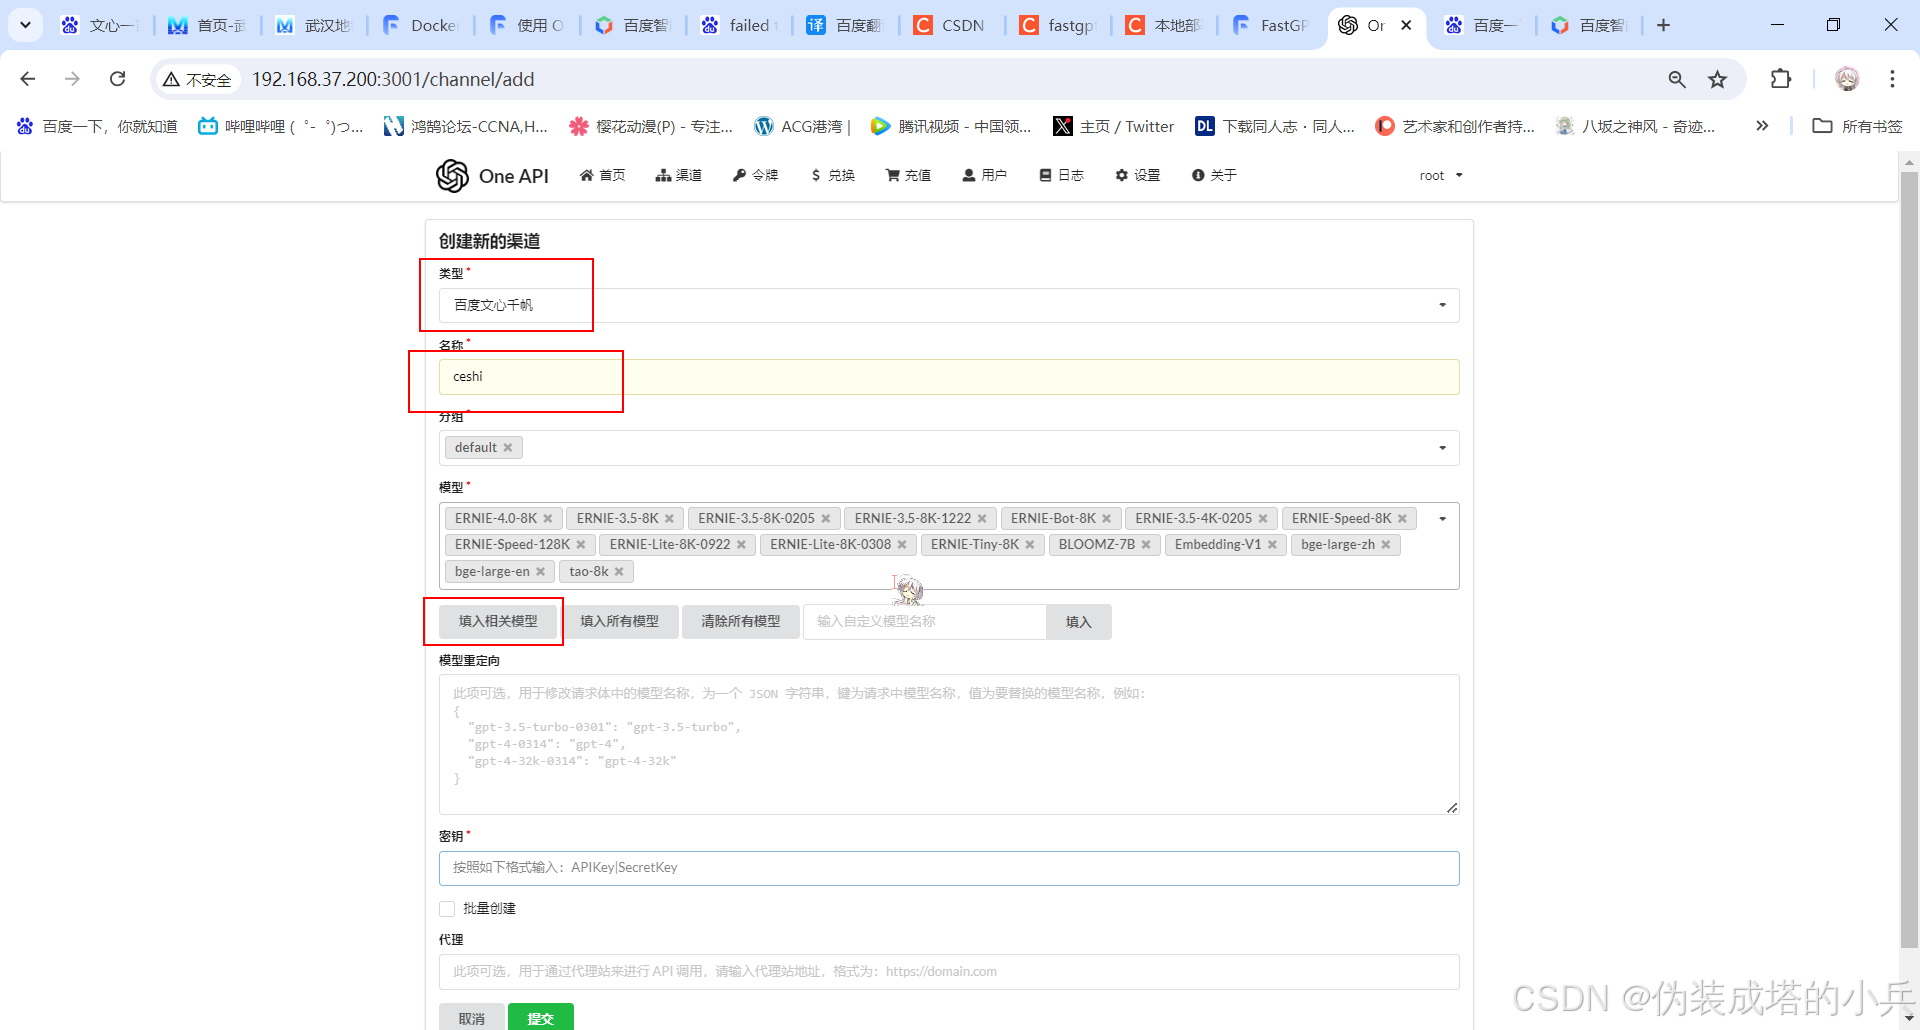Open the 首页 home menu item

pyautogui.click(x=602, y=175)
